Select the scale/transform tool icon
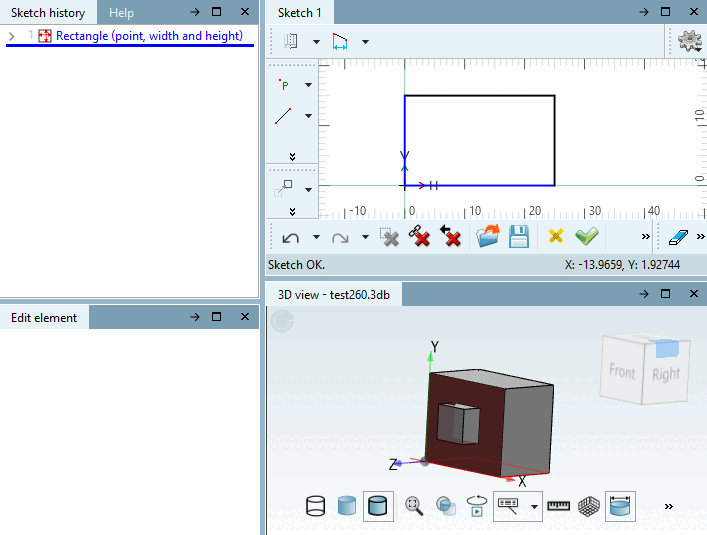 [284, 189]
